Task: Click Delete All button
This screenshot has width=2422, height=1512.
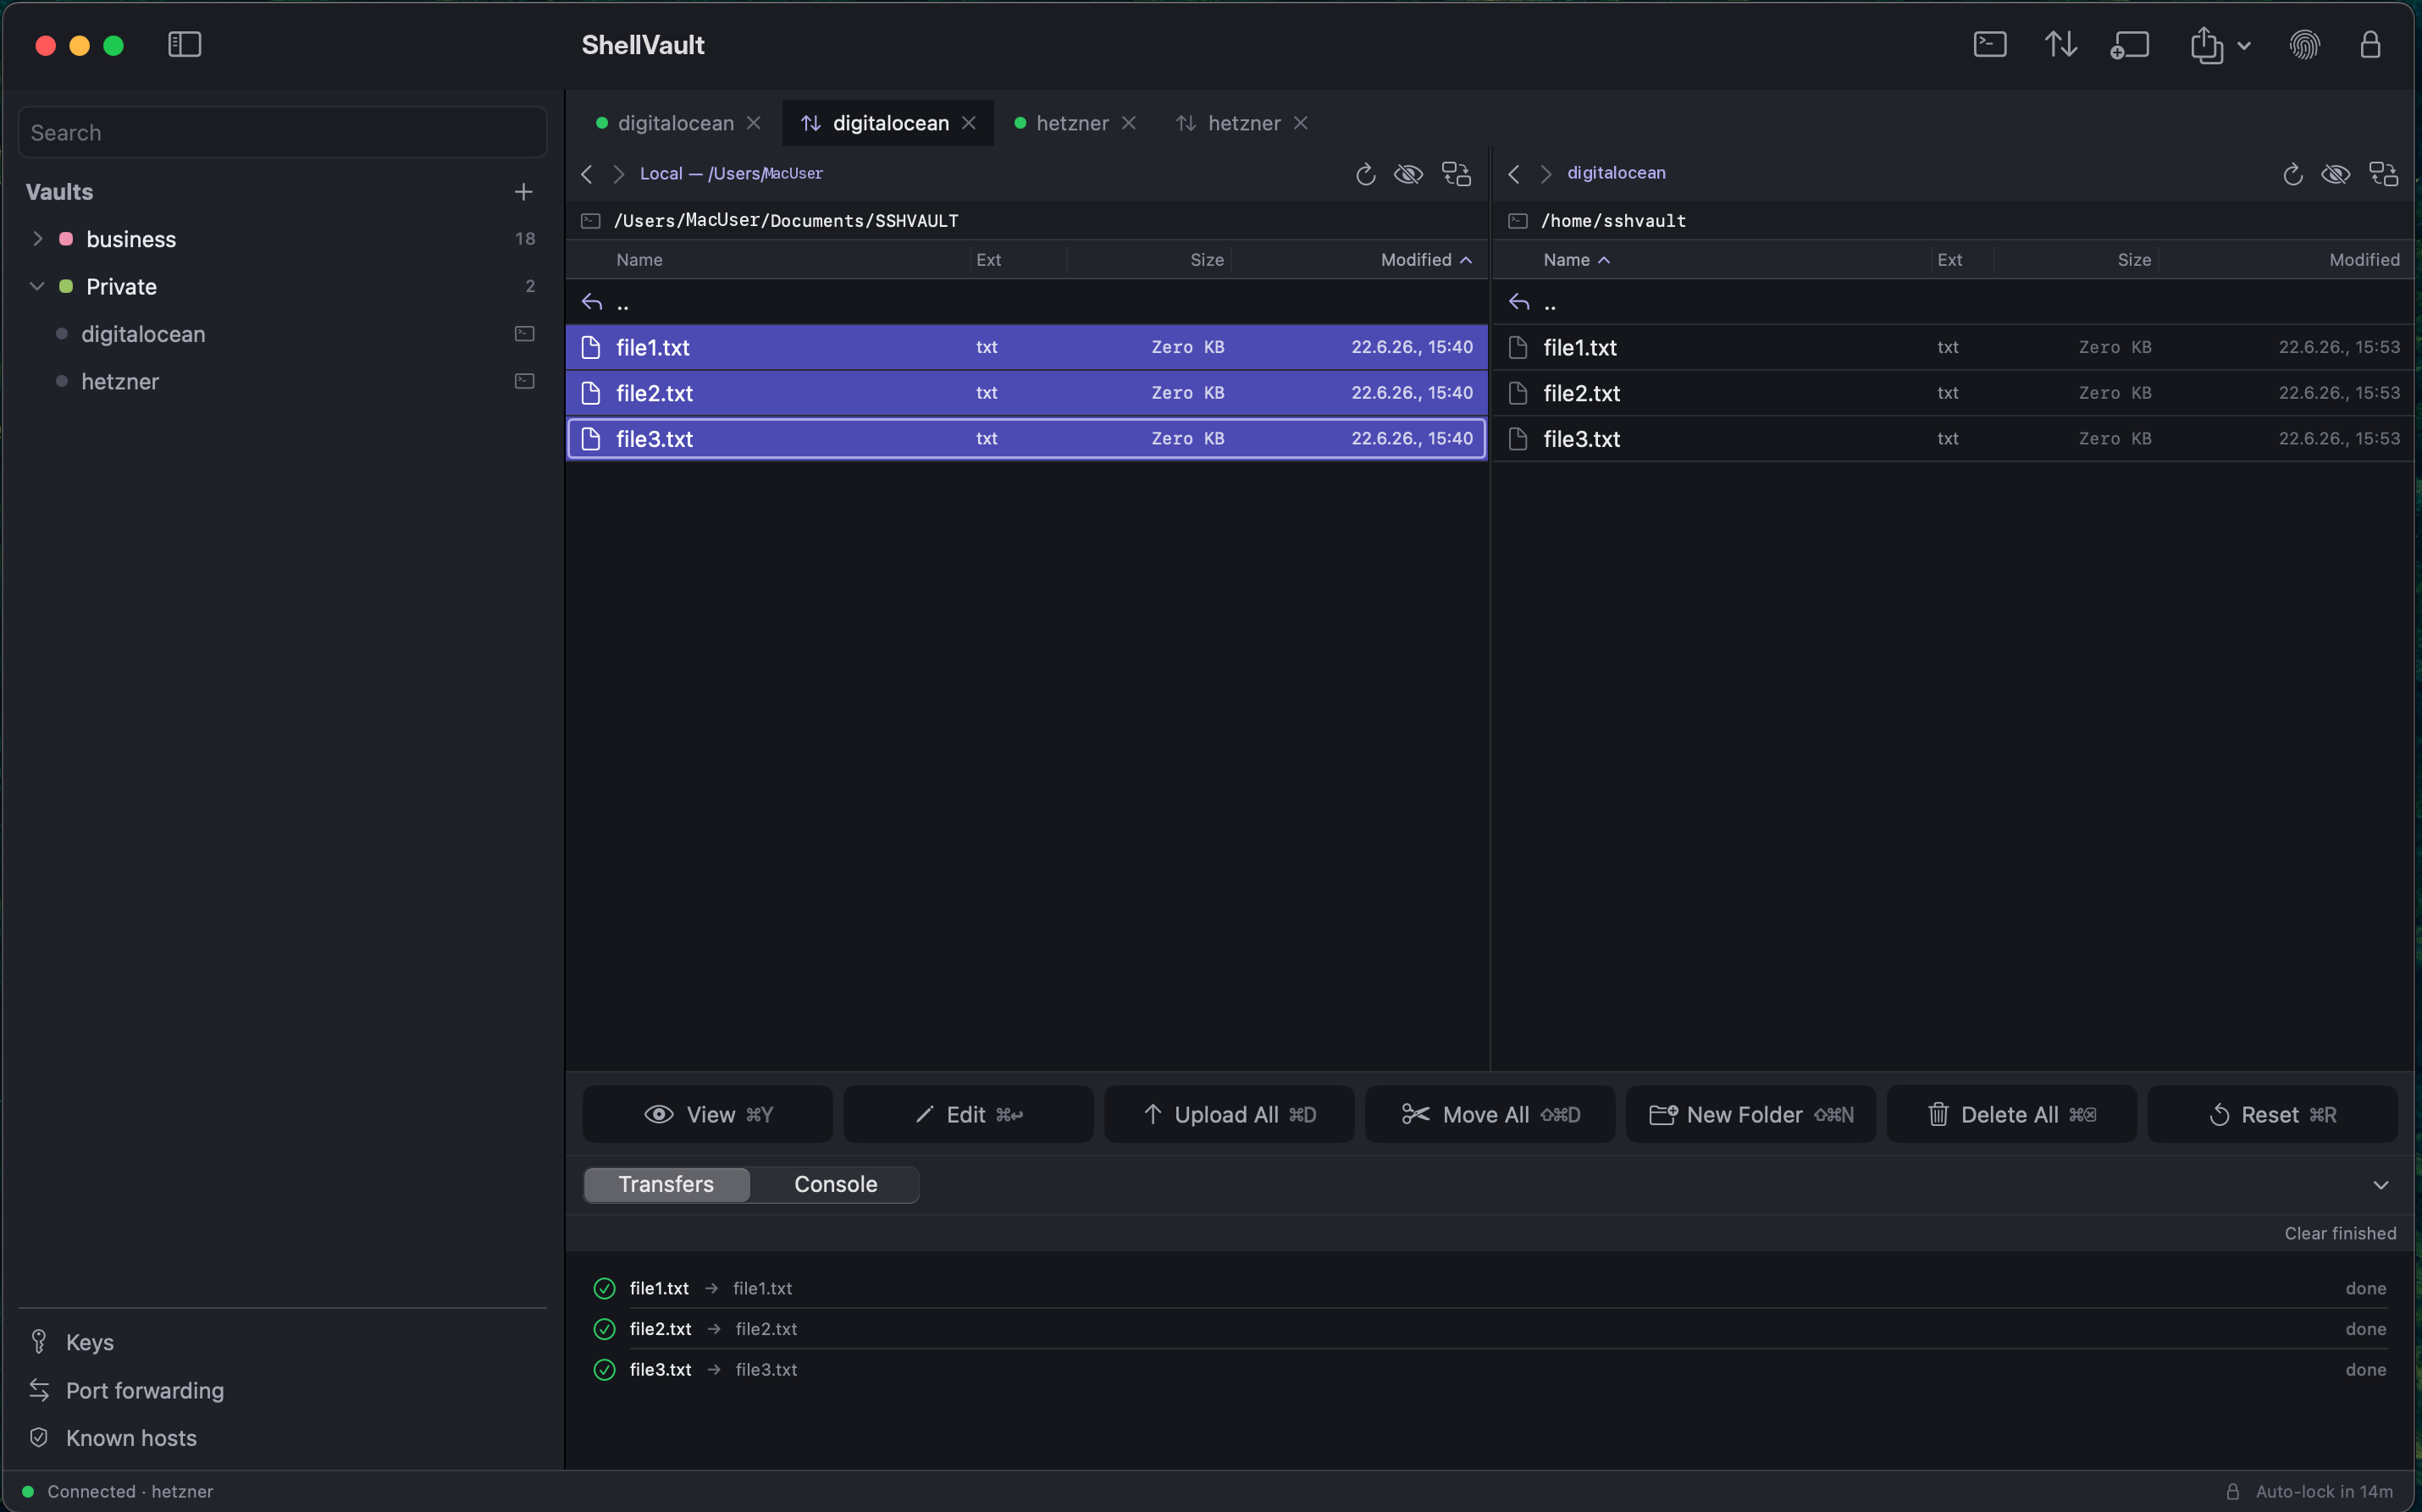Action: [x=2012, y=1114]
